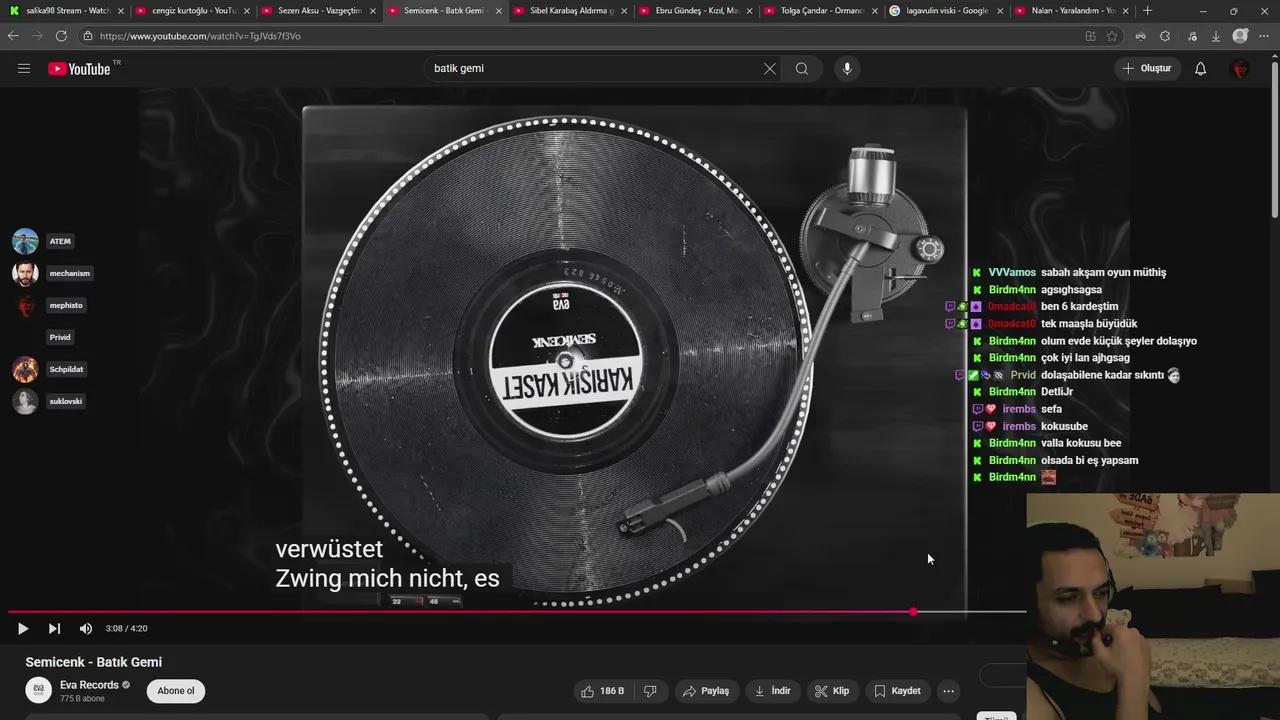The width and height of the screenshot is (1280, 720).
Task: Click chat message 'olsada bi eş yapsam'
Action: click(x=1089, y=460)
